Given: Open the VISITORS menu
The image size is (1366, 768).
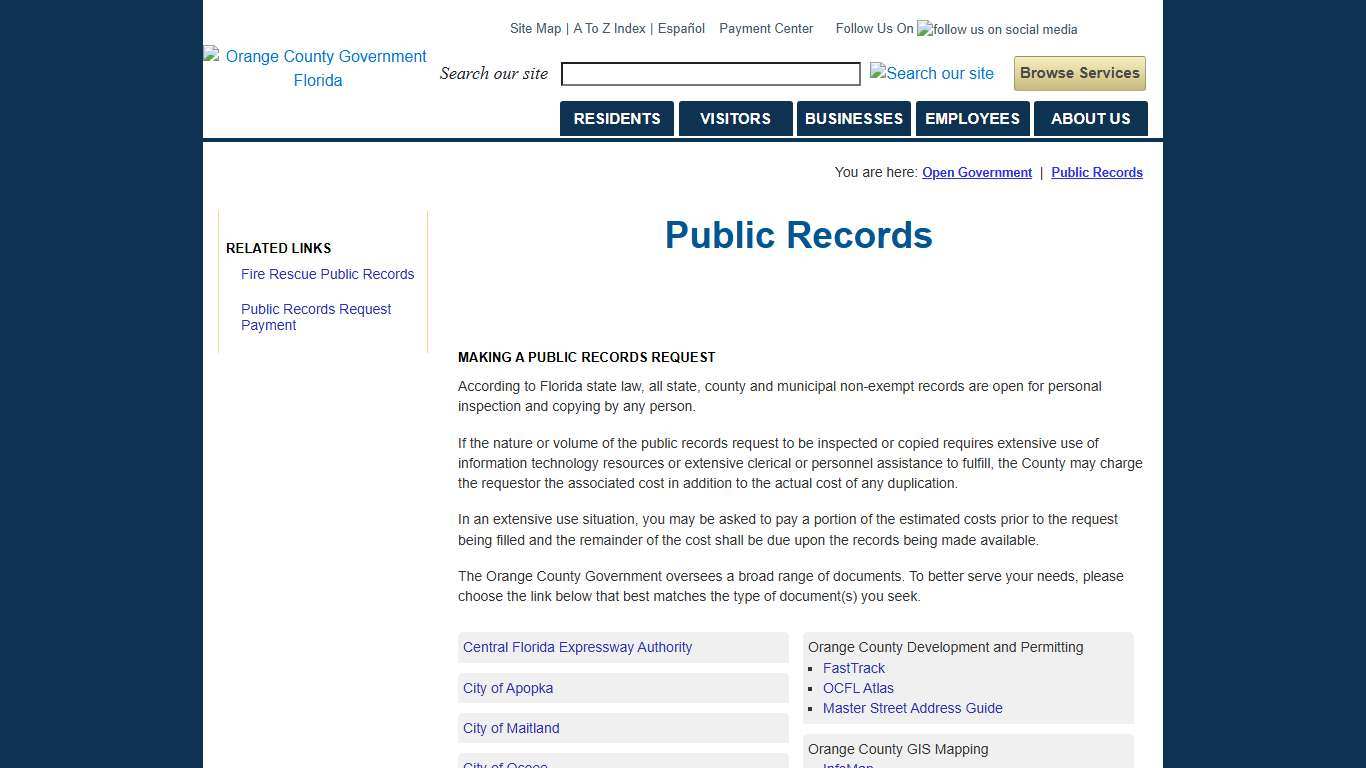Looking at the screenshot, I should coord(735,118).
